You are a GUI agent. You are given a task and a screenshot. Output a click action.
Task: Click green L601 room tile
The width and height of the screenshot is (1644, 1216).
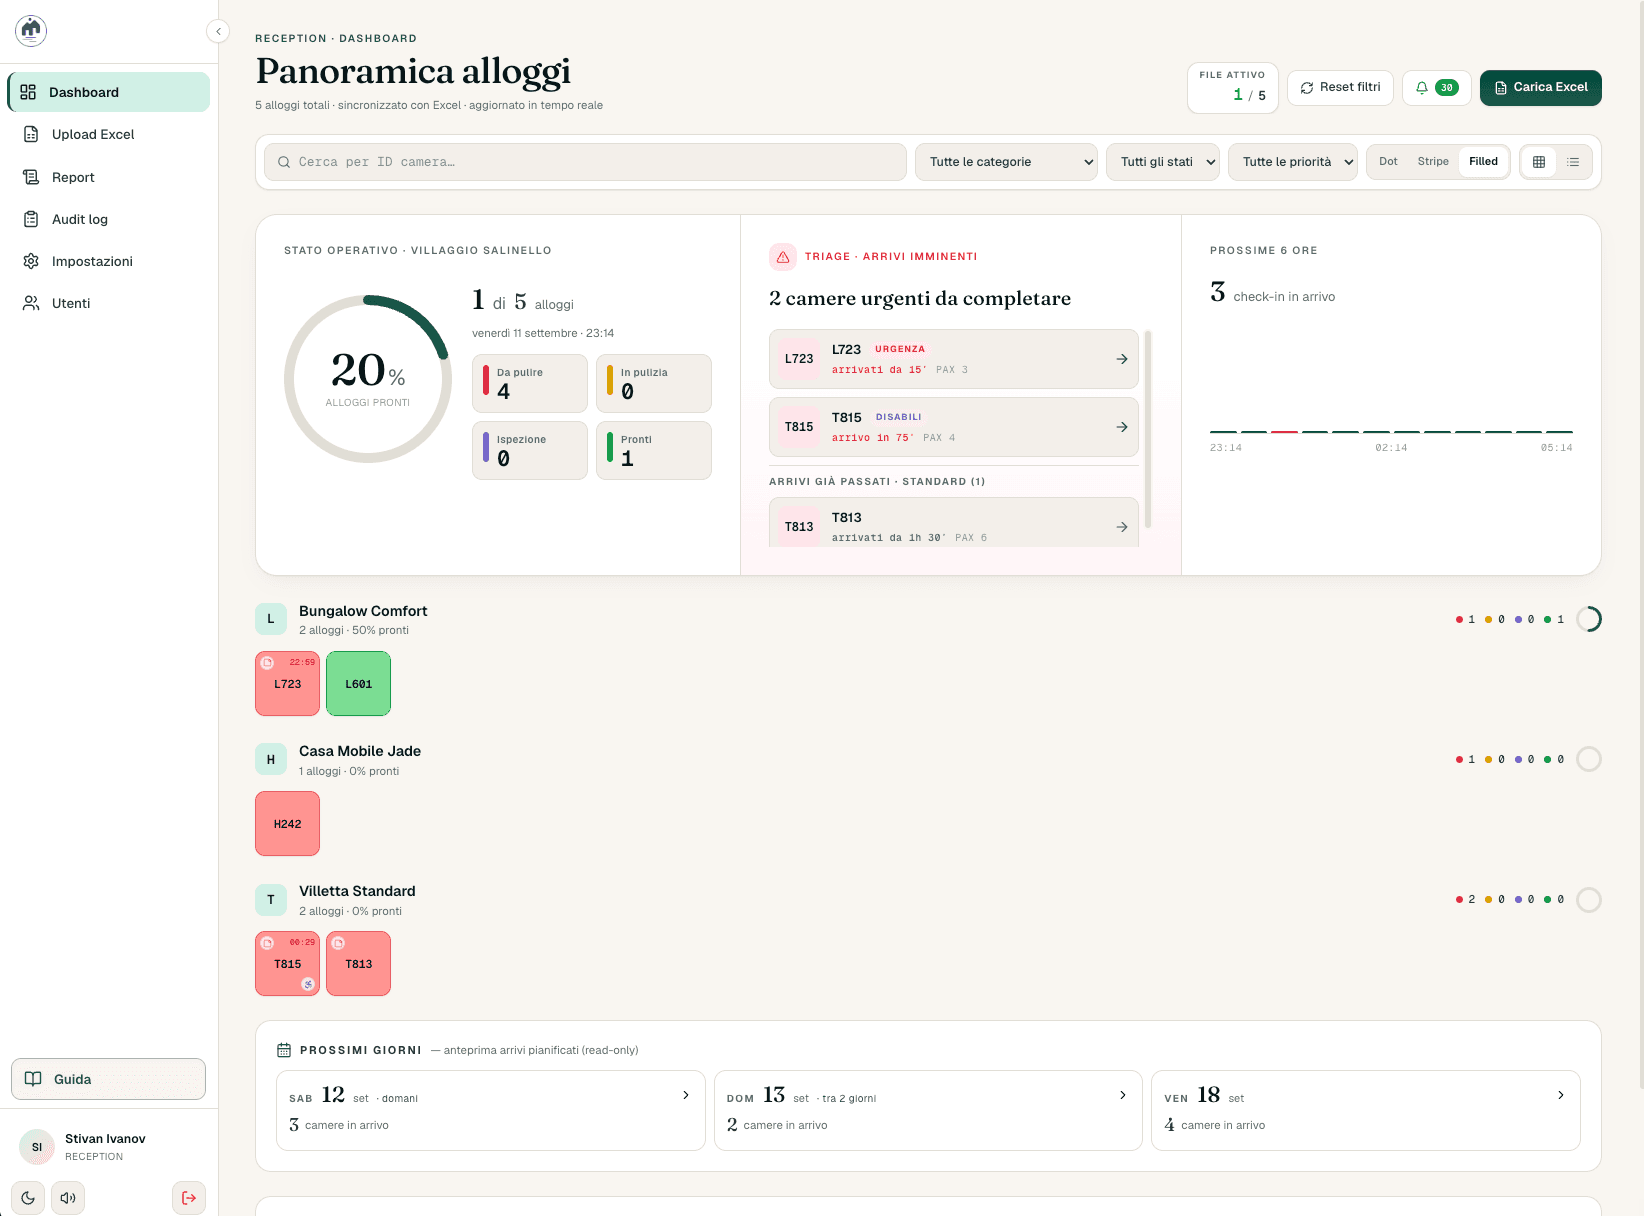click(x=358, y=684)
